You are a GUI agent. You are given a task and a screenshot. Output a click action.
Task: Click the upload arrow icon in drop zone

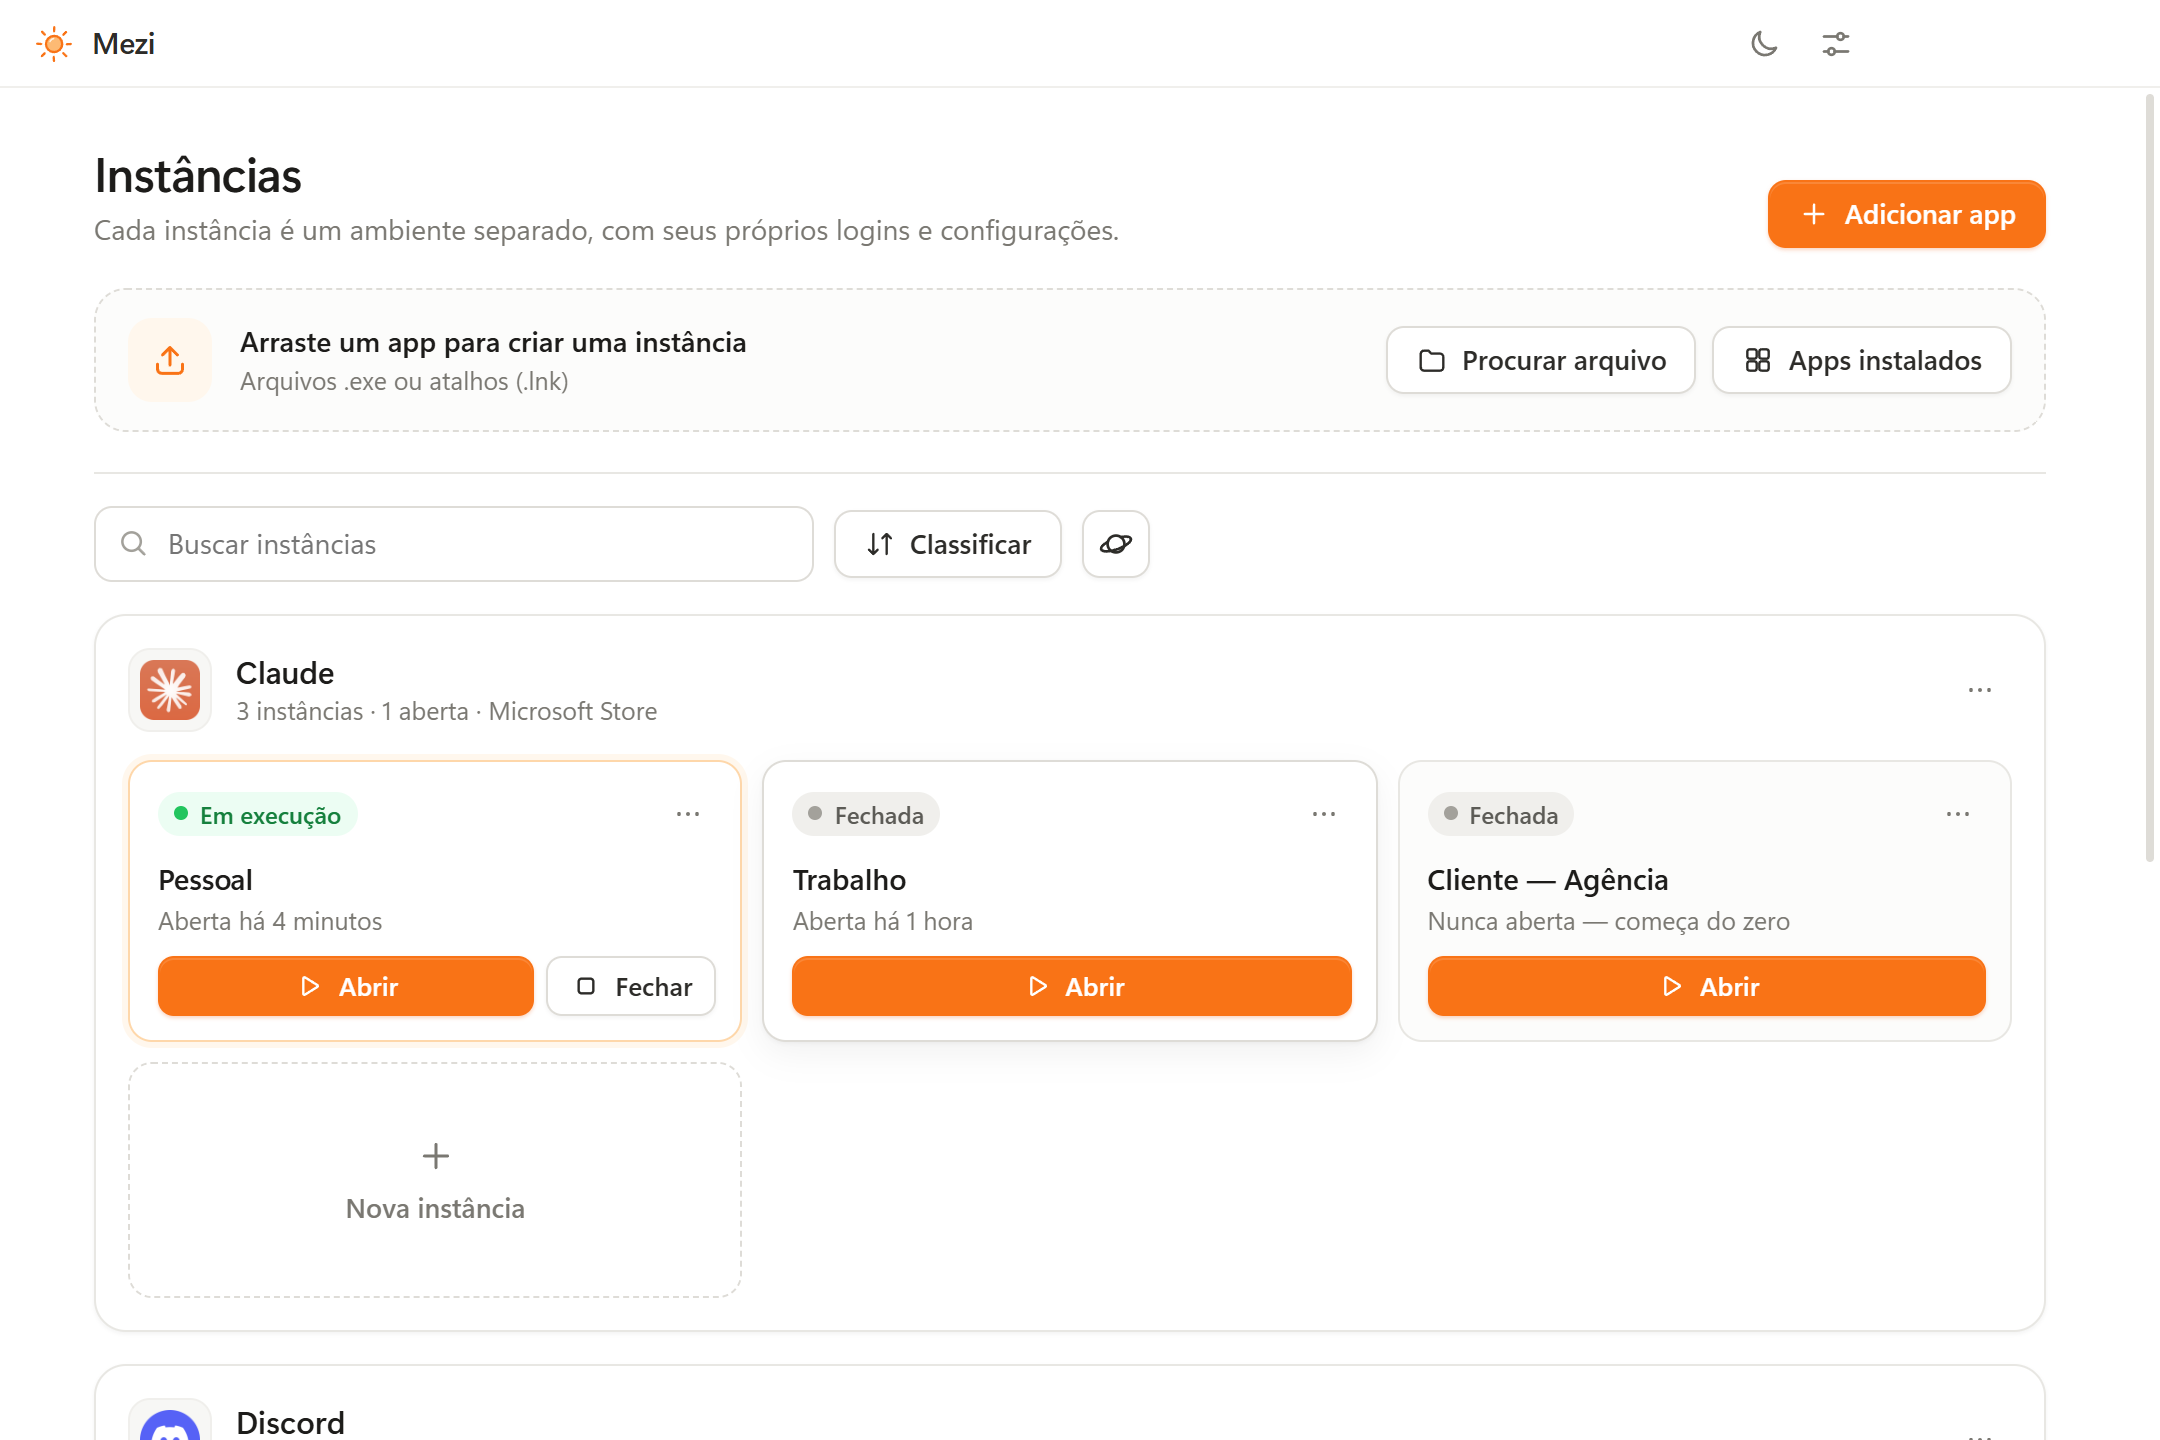[x=170, y=360]
